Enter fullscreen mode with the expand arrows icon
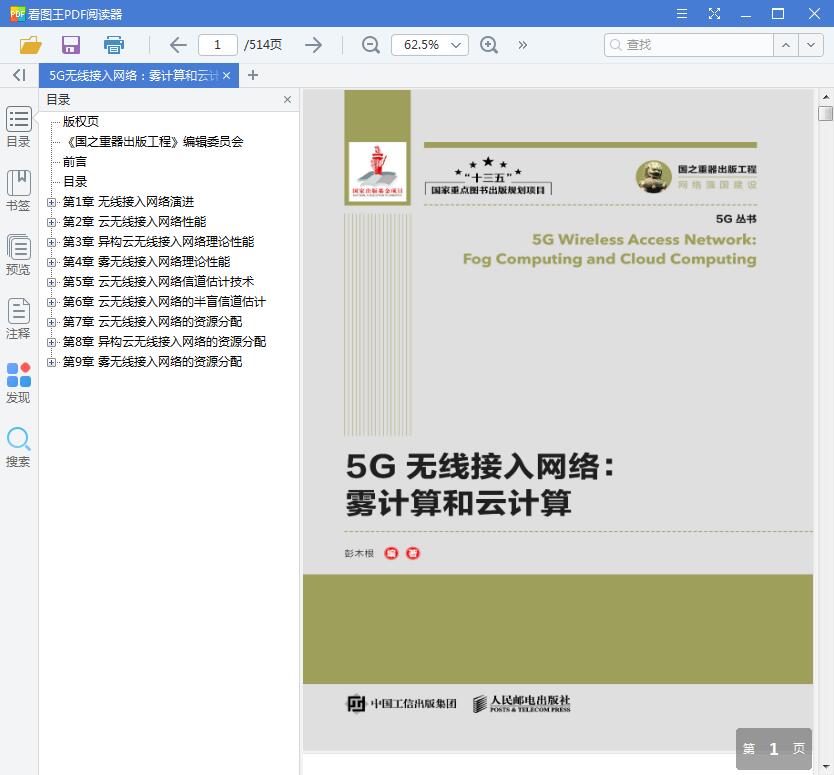Screen dimensions: 834x775 click(714, 14)
